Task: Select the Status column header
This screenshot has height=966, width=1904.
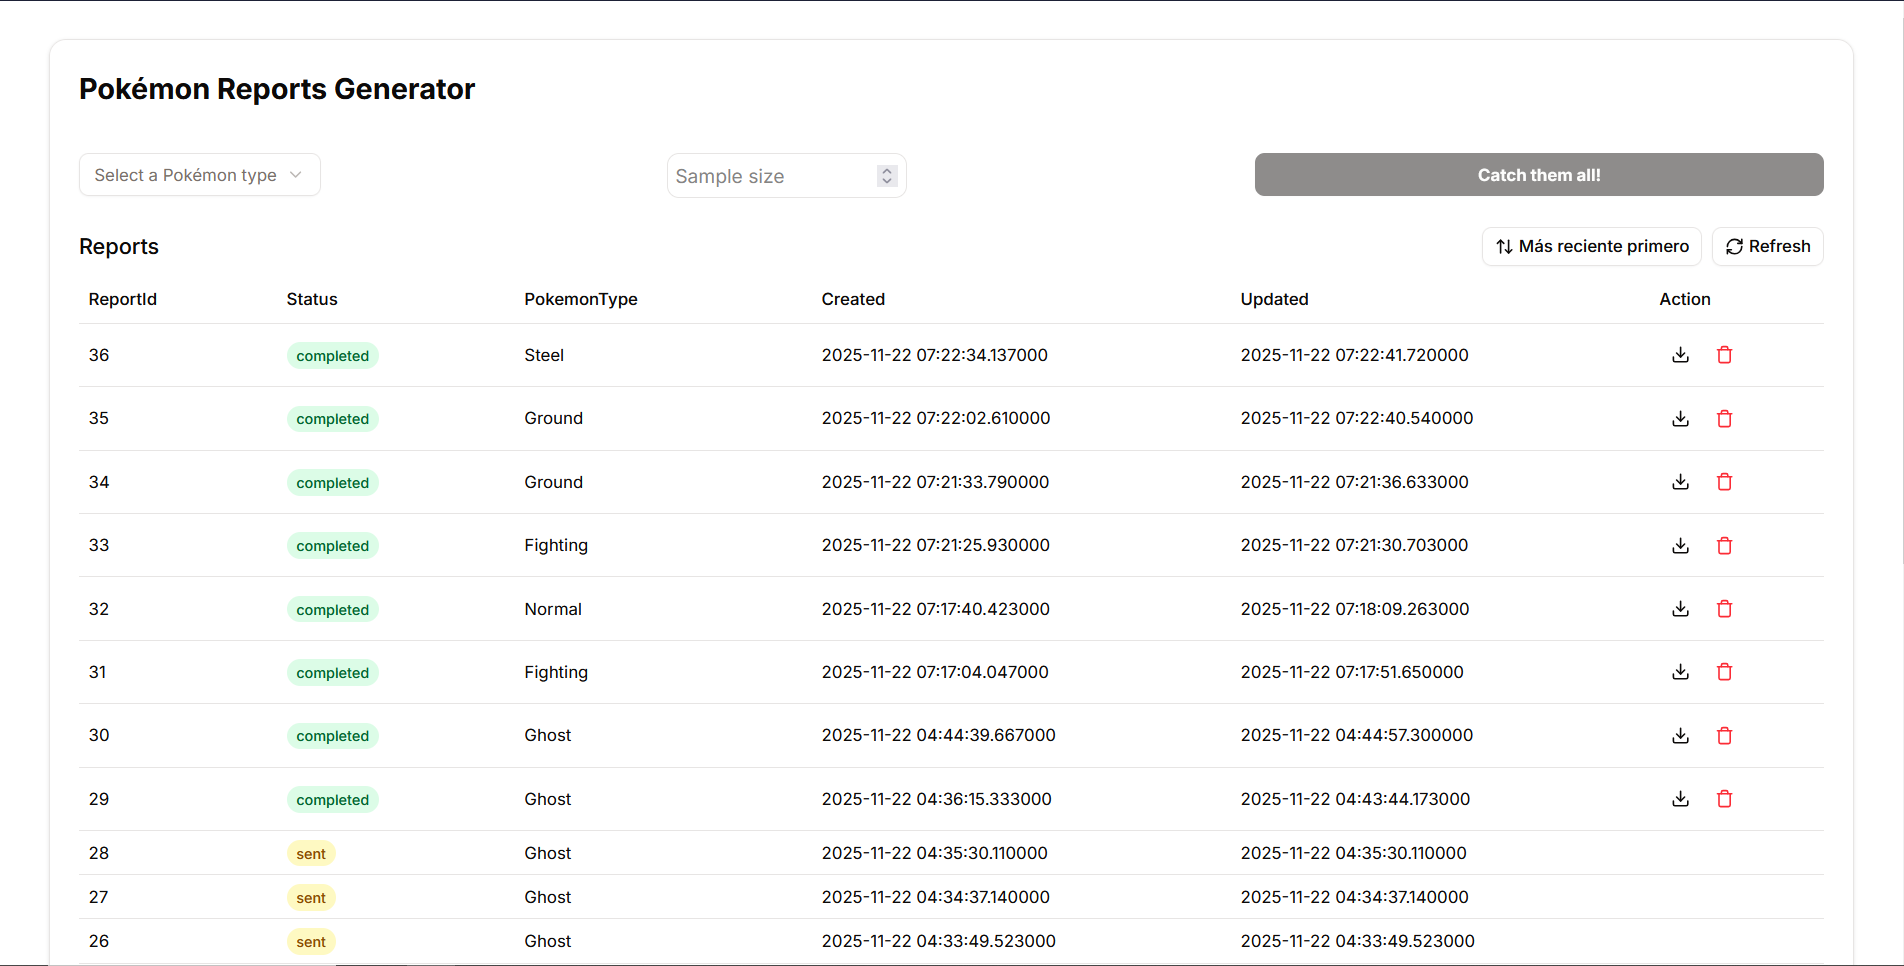Action: pos(311,299)
